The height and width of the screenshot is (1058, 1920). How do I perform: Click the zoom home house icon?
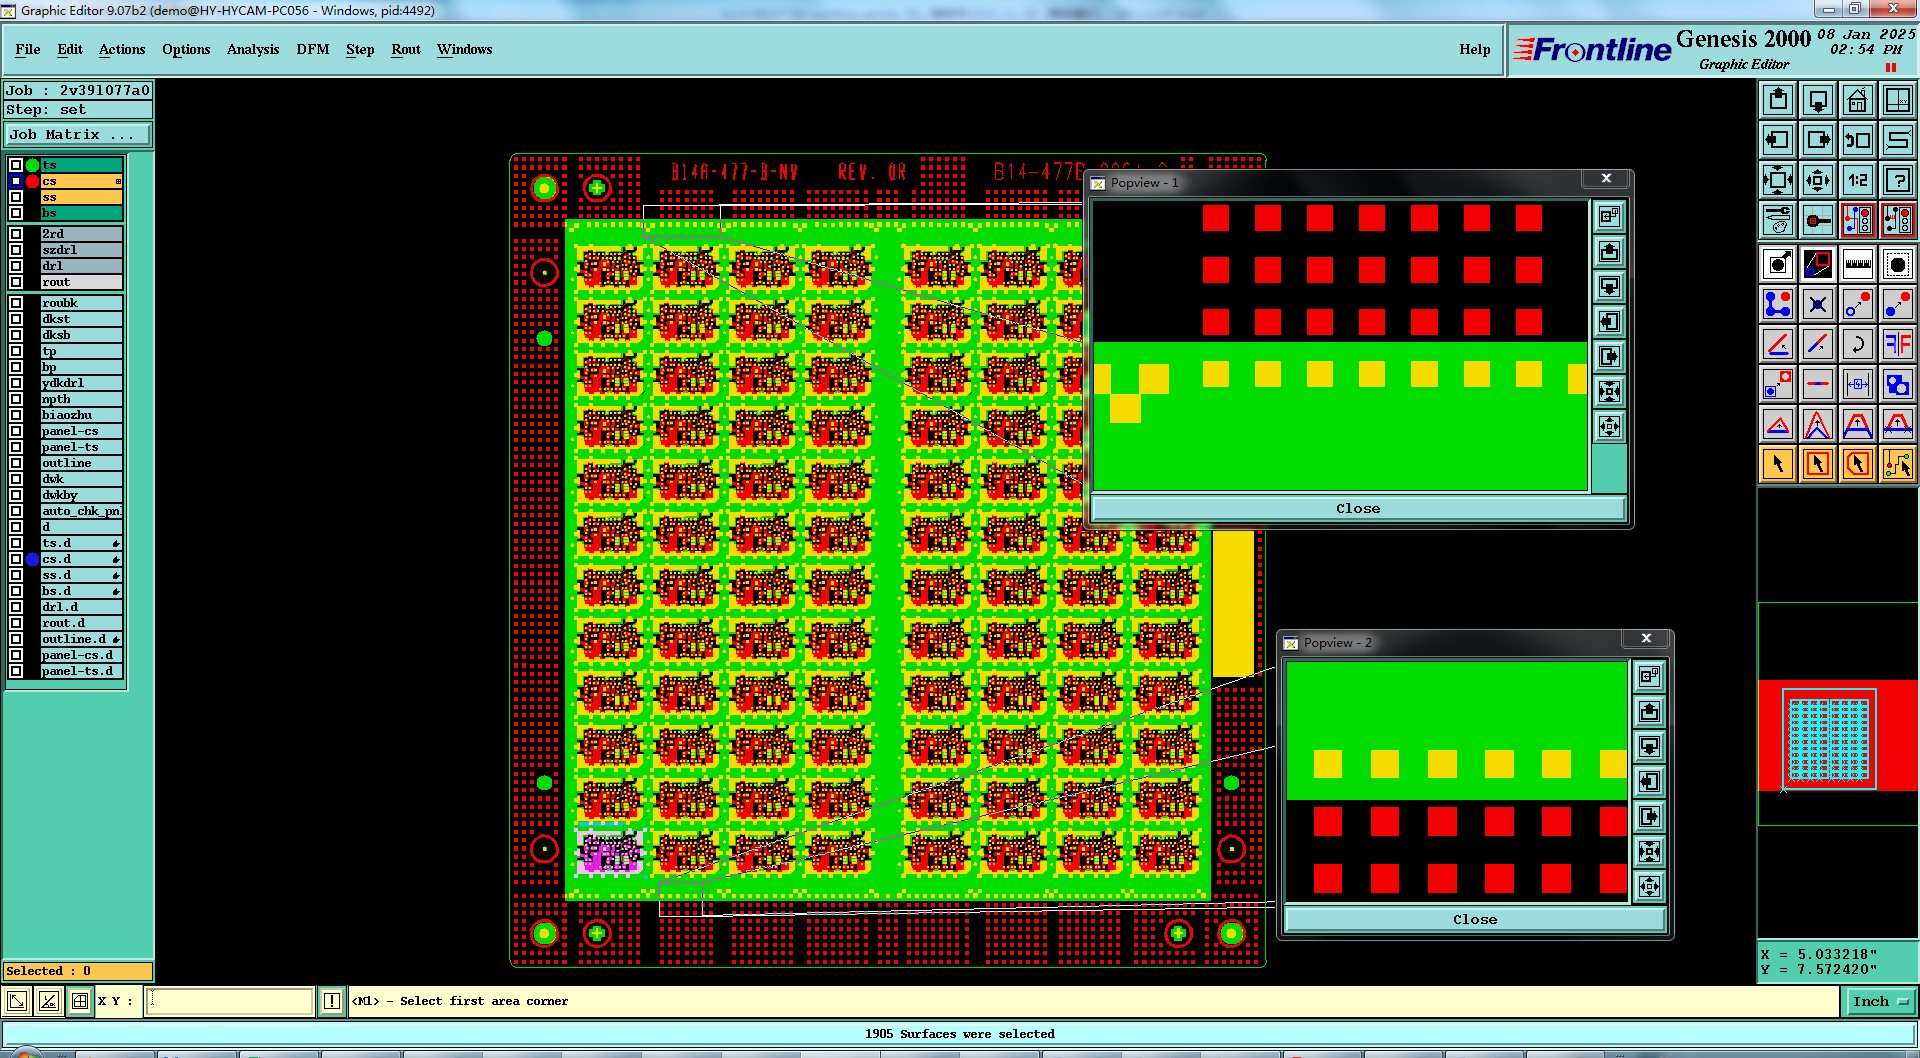(1858, 100)
